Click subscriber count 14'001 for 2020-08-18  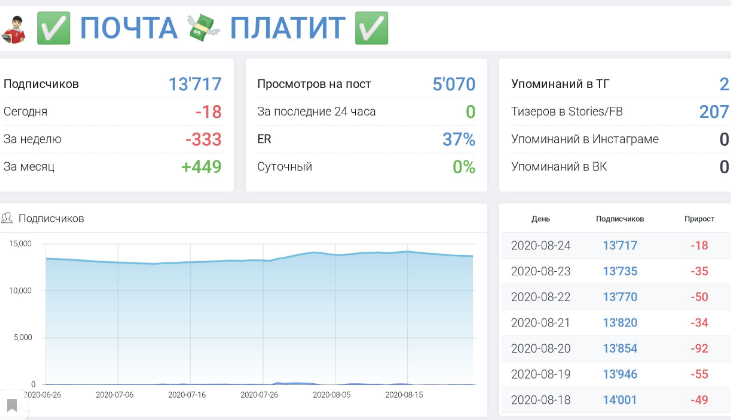point(620,399)
